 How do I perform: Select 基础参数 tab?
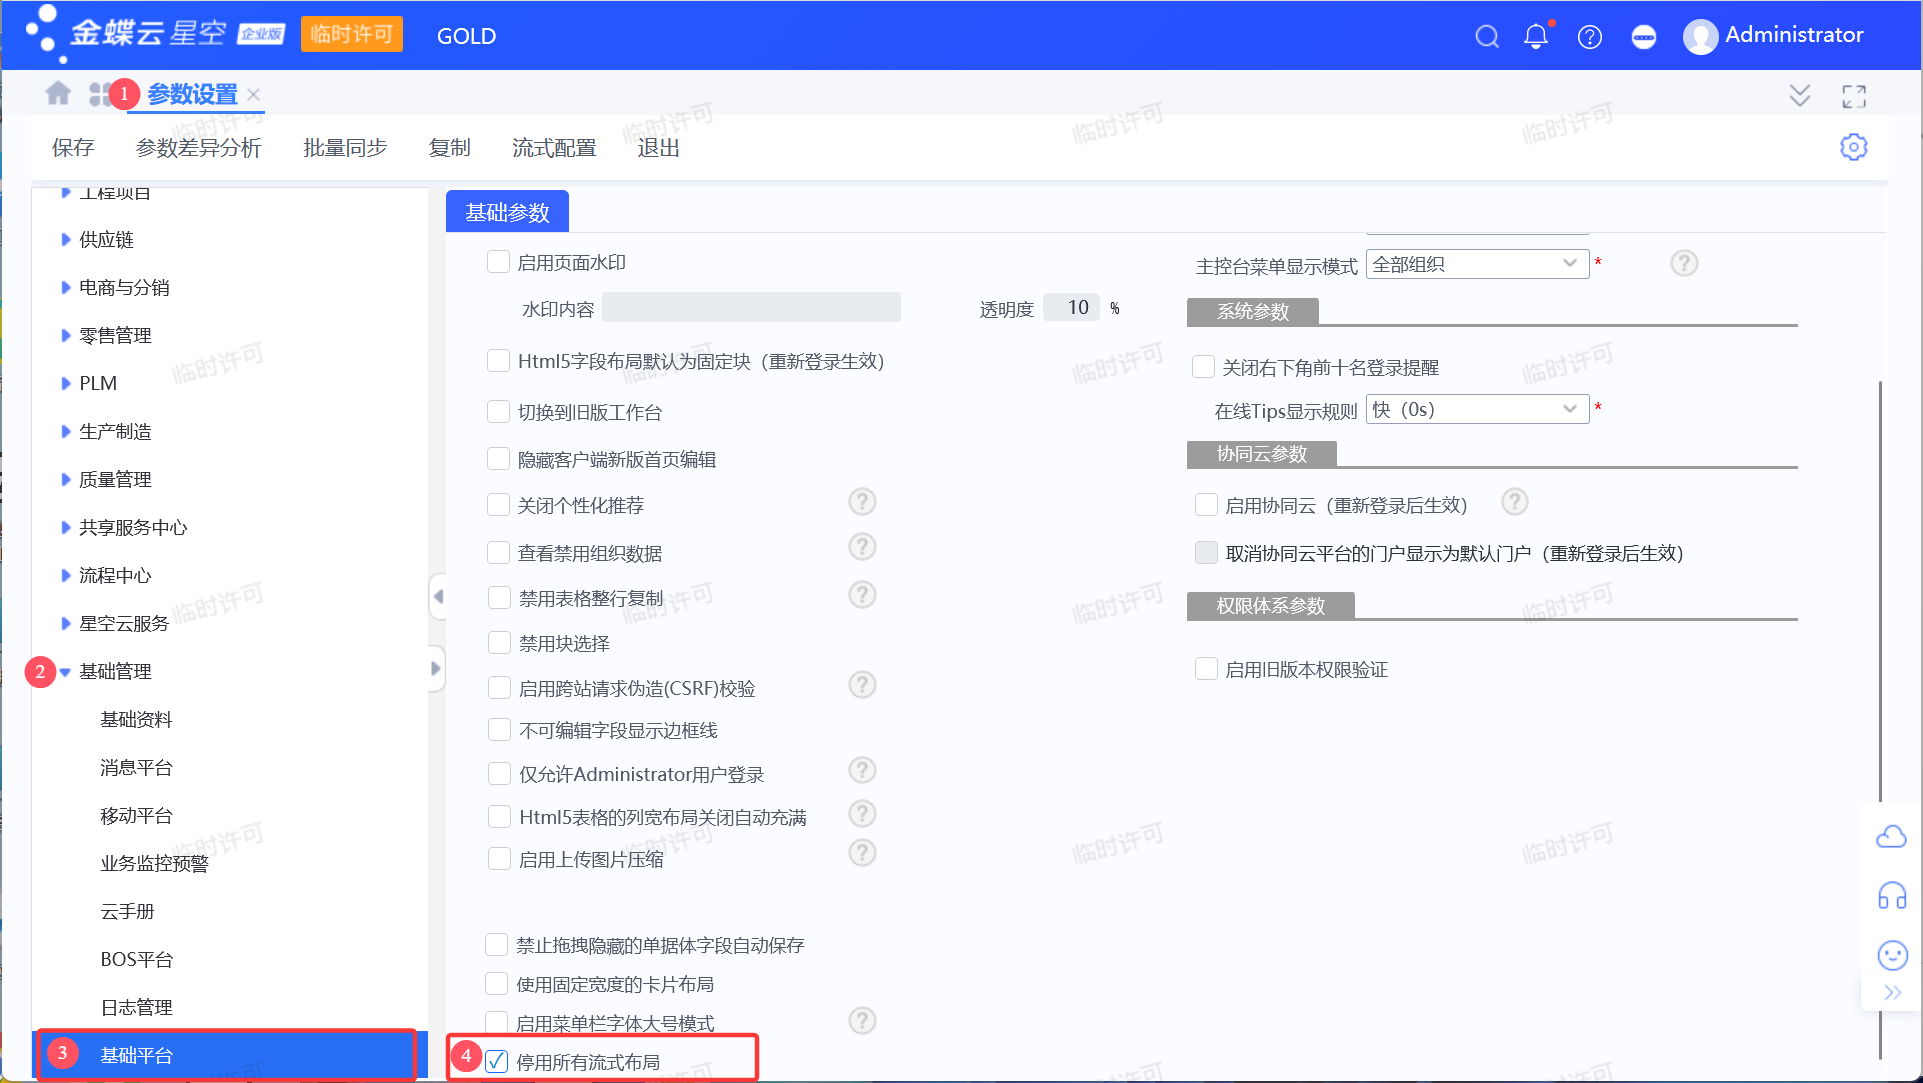[x=507, y=212]
